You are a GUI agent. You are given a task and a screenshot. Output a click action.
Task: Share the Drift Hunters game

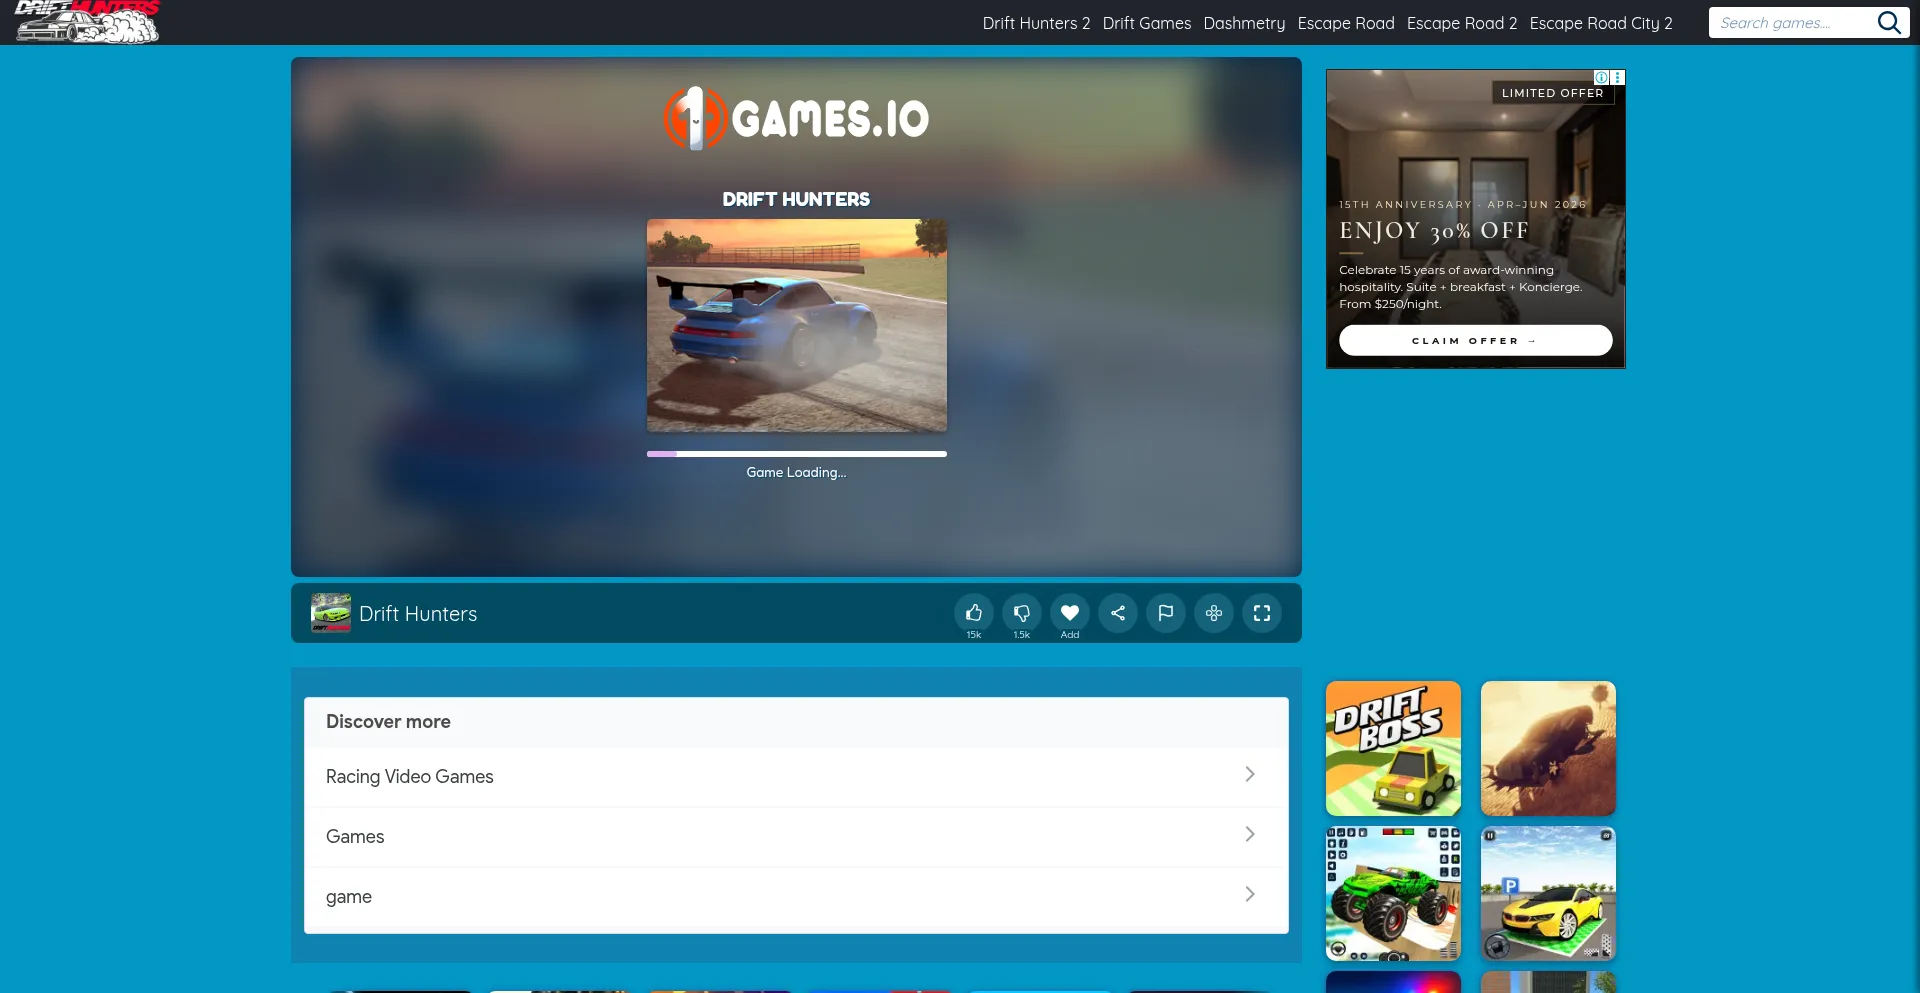click(x=1118, y=613)
